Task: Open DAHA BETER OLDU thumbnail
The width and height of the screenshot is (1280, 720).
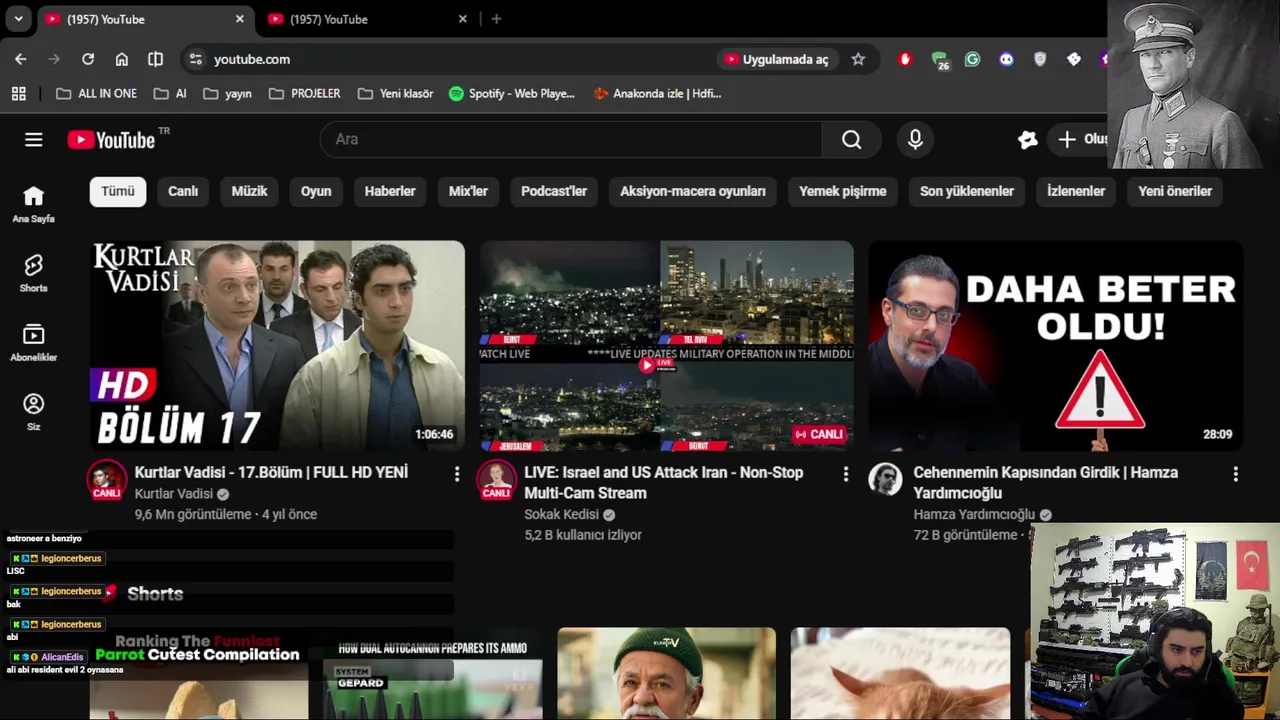Action: tap(1056, 345)
